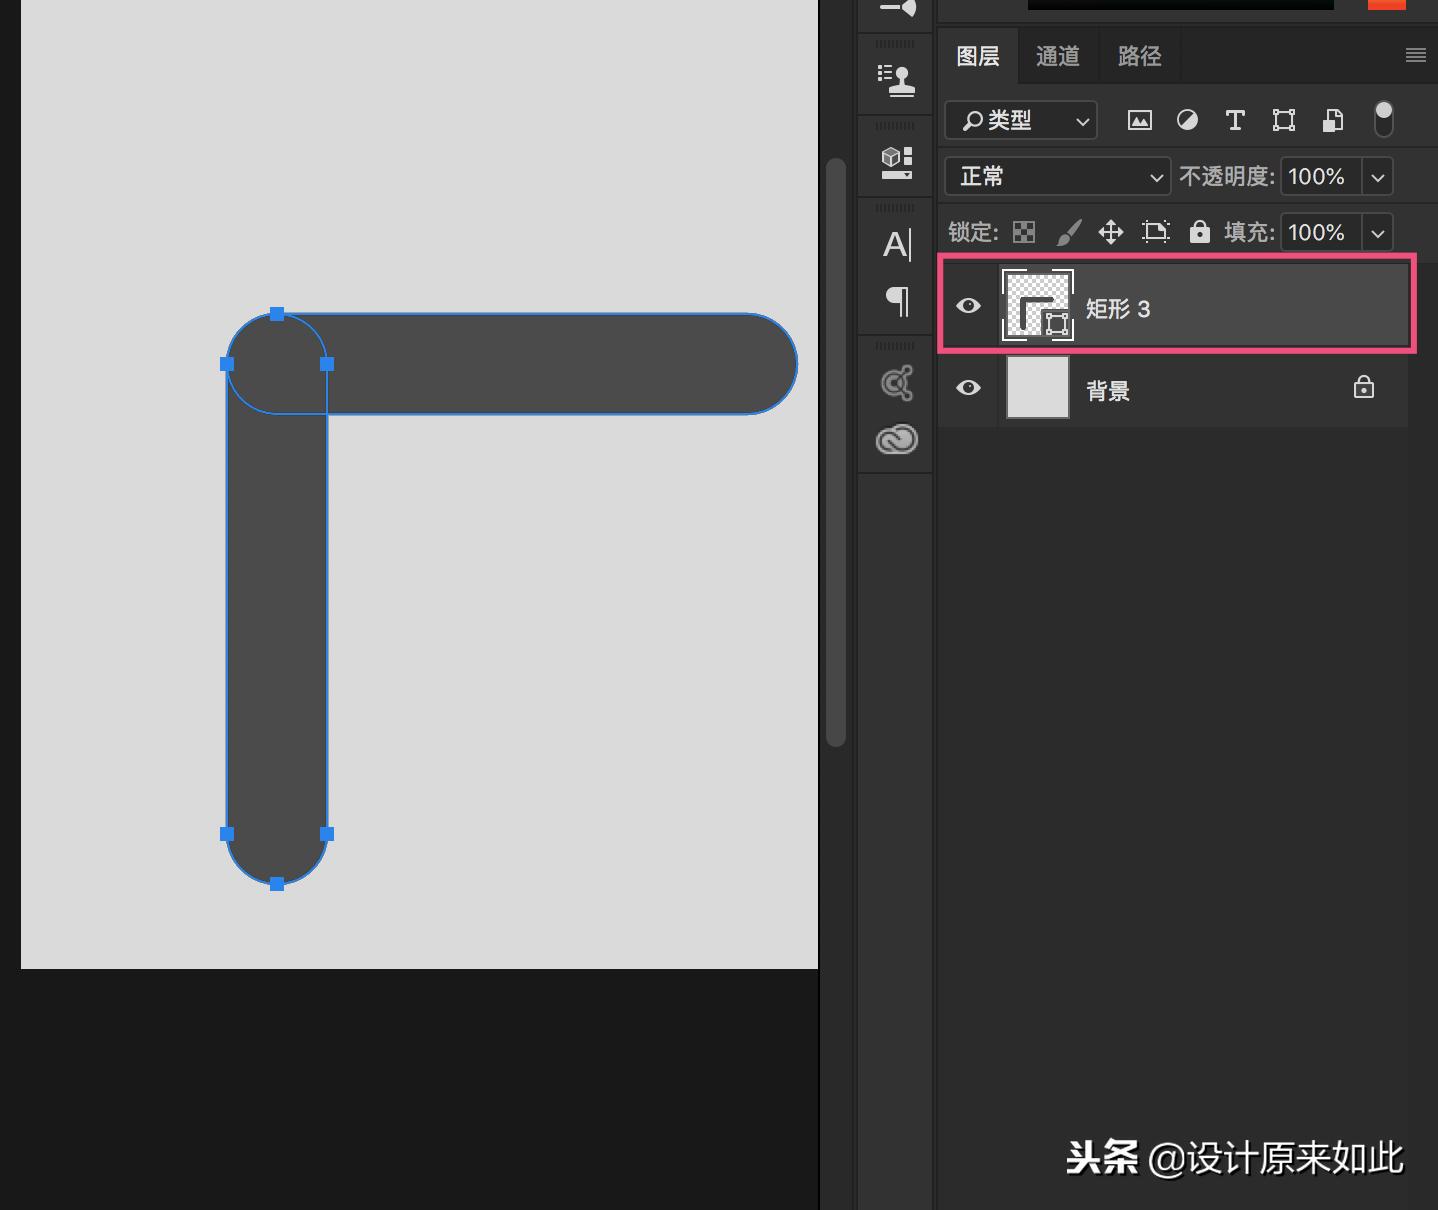1438x1210 pixels.
Task: Hide the 矩形 3 layer
Action: 967,306
